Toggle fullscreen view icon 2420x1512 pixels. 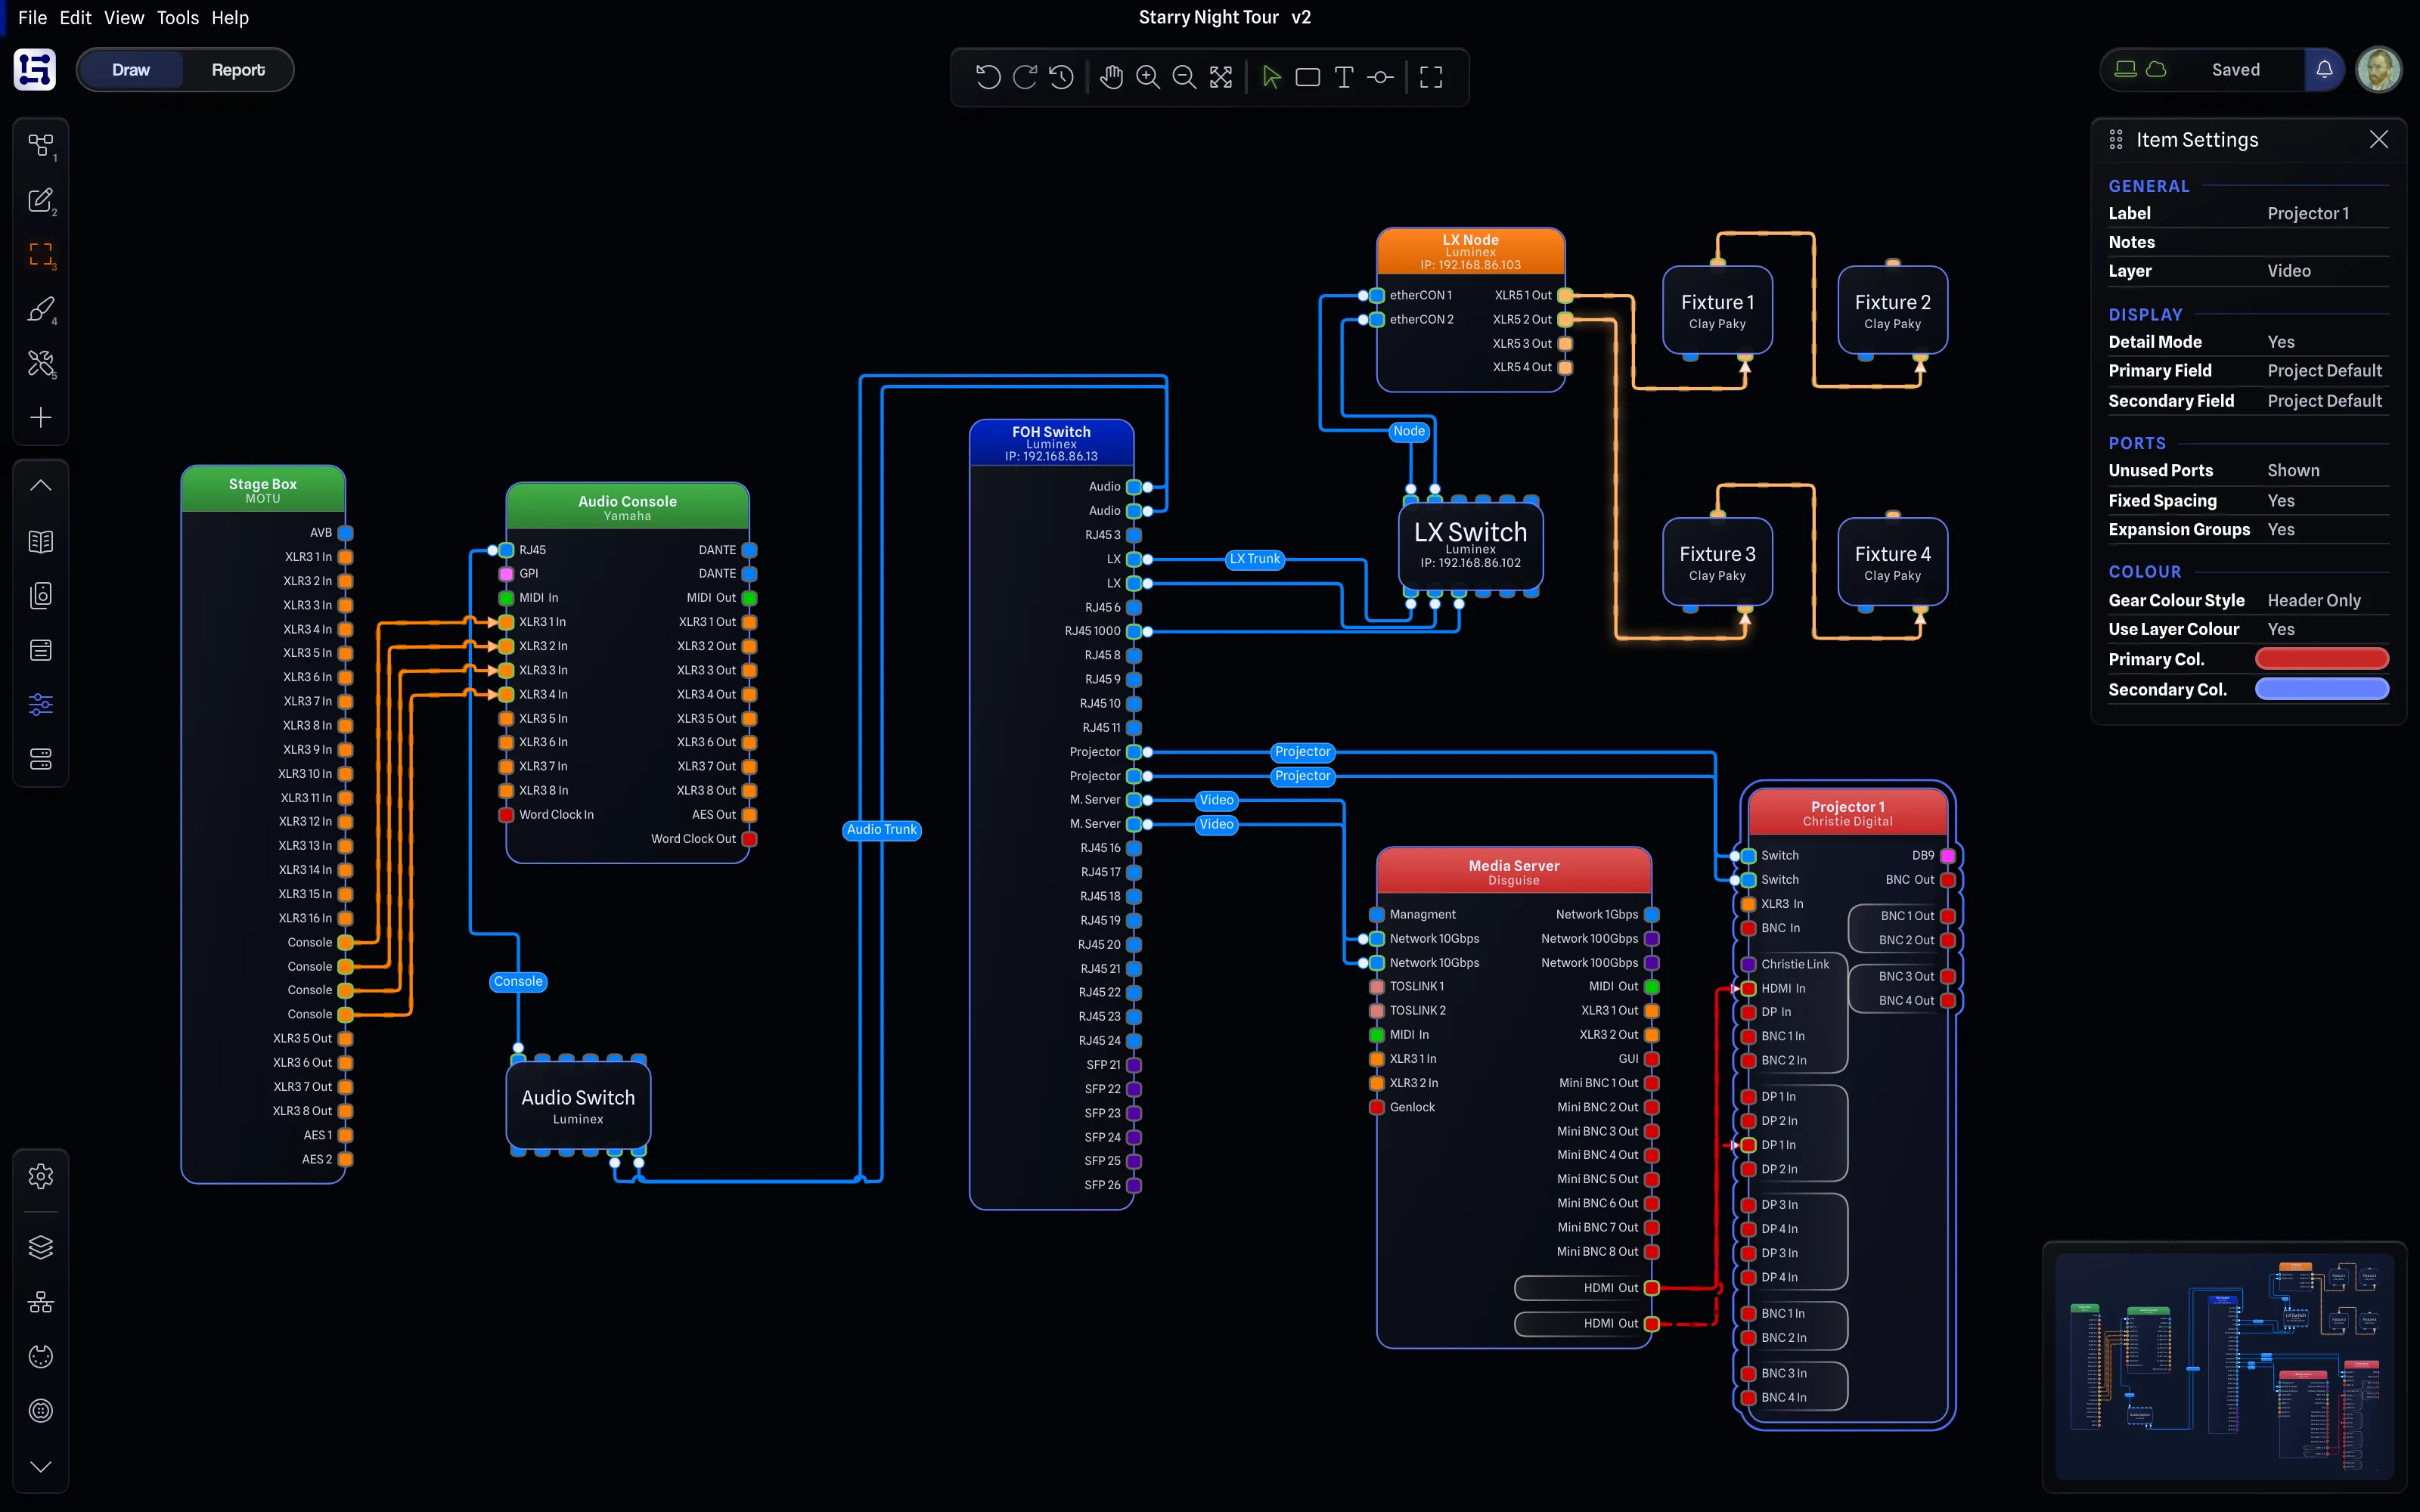[1431, 77]
